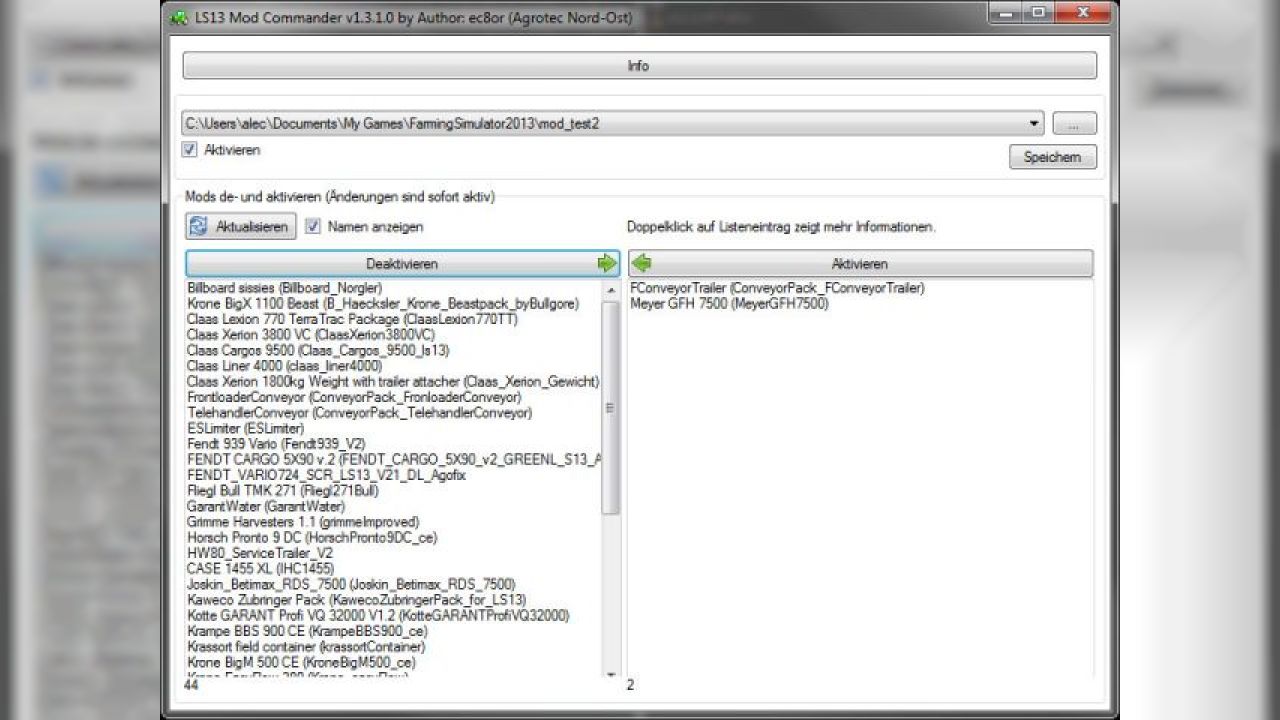Click the left mod list scrollbar thumb
1280x720 pixels.
pos(610,408)
